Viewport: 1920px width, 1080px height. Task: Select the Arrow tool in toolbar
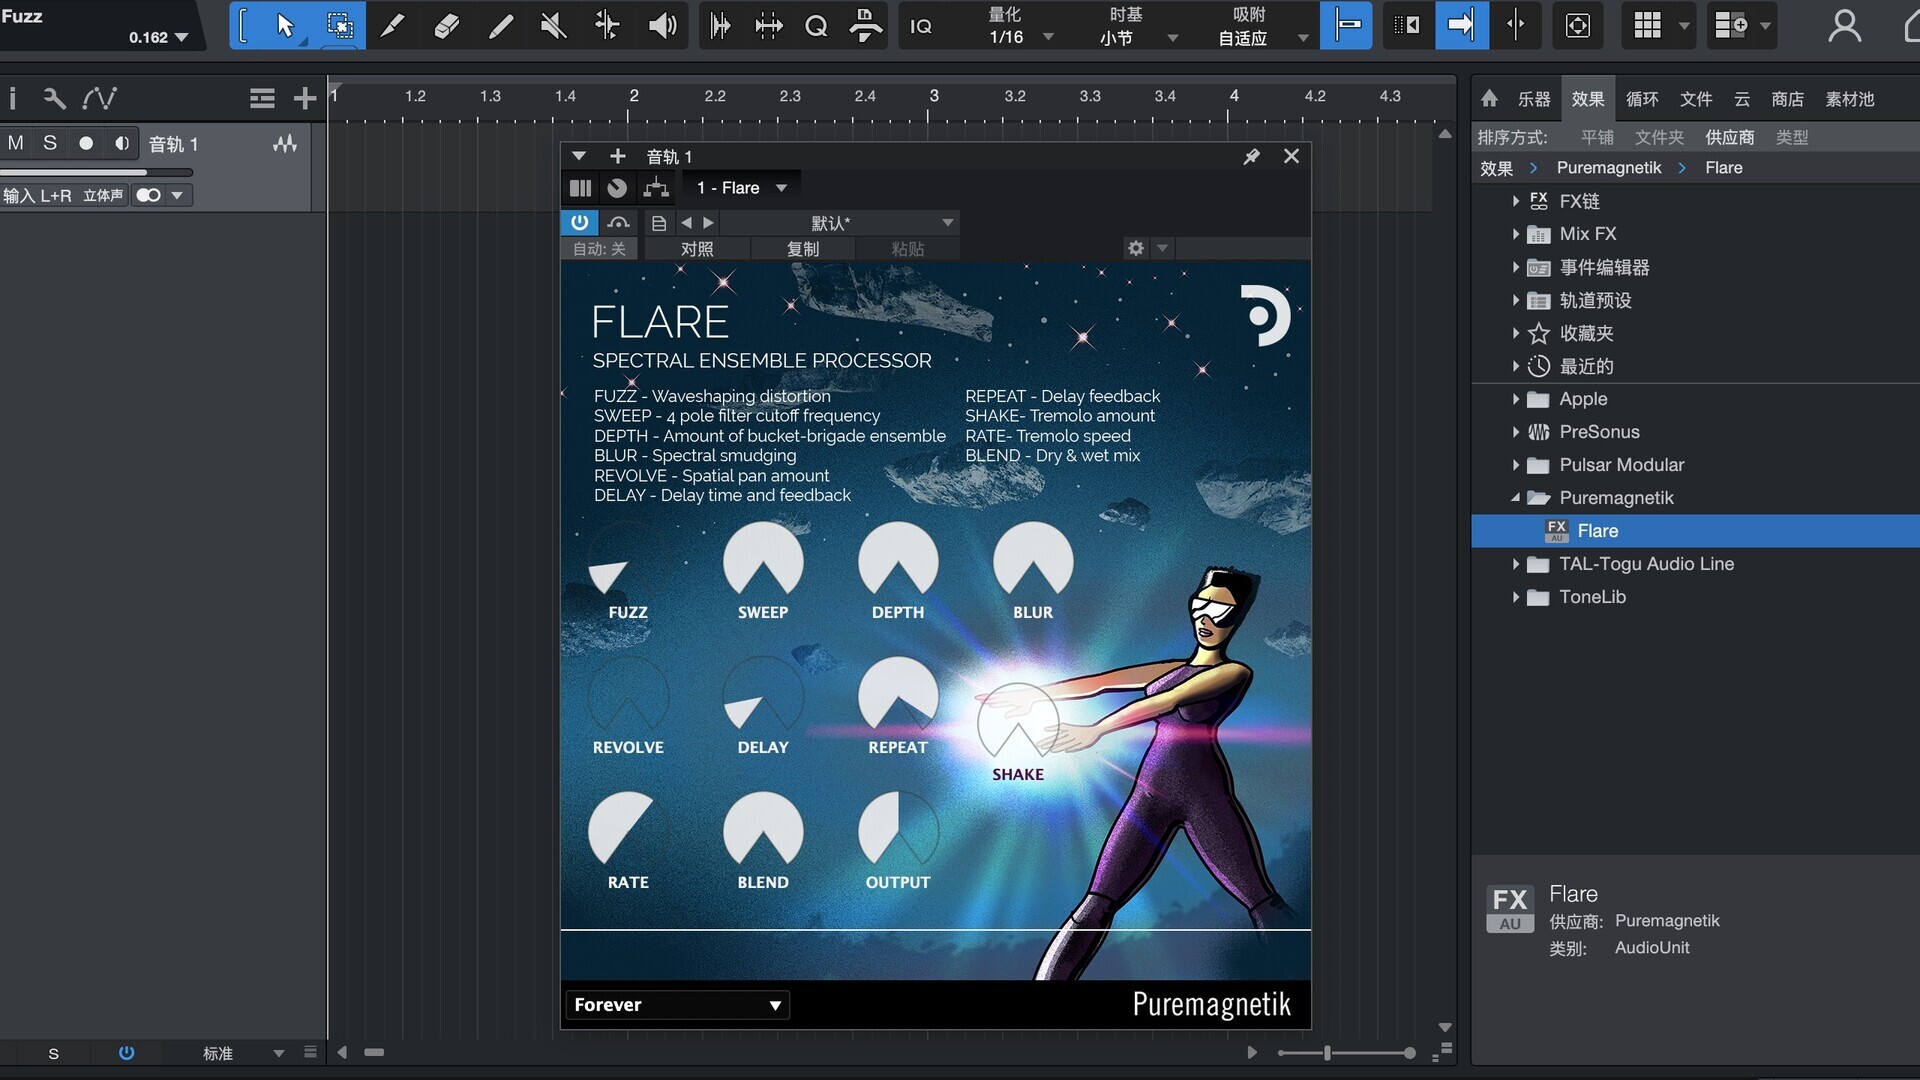click(x=285, y=25)
